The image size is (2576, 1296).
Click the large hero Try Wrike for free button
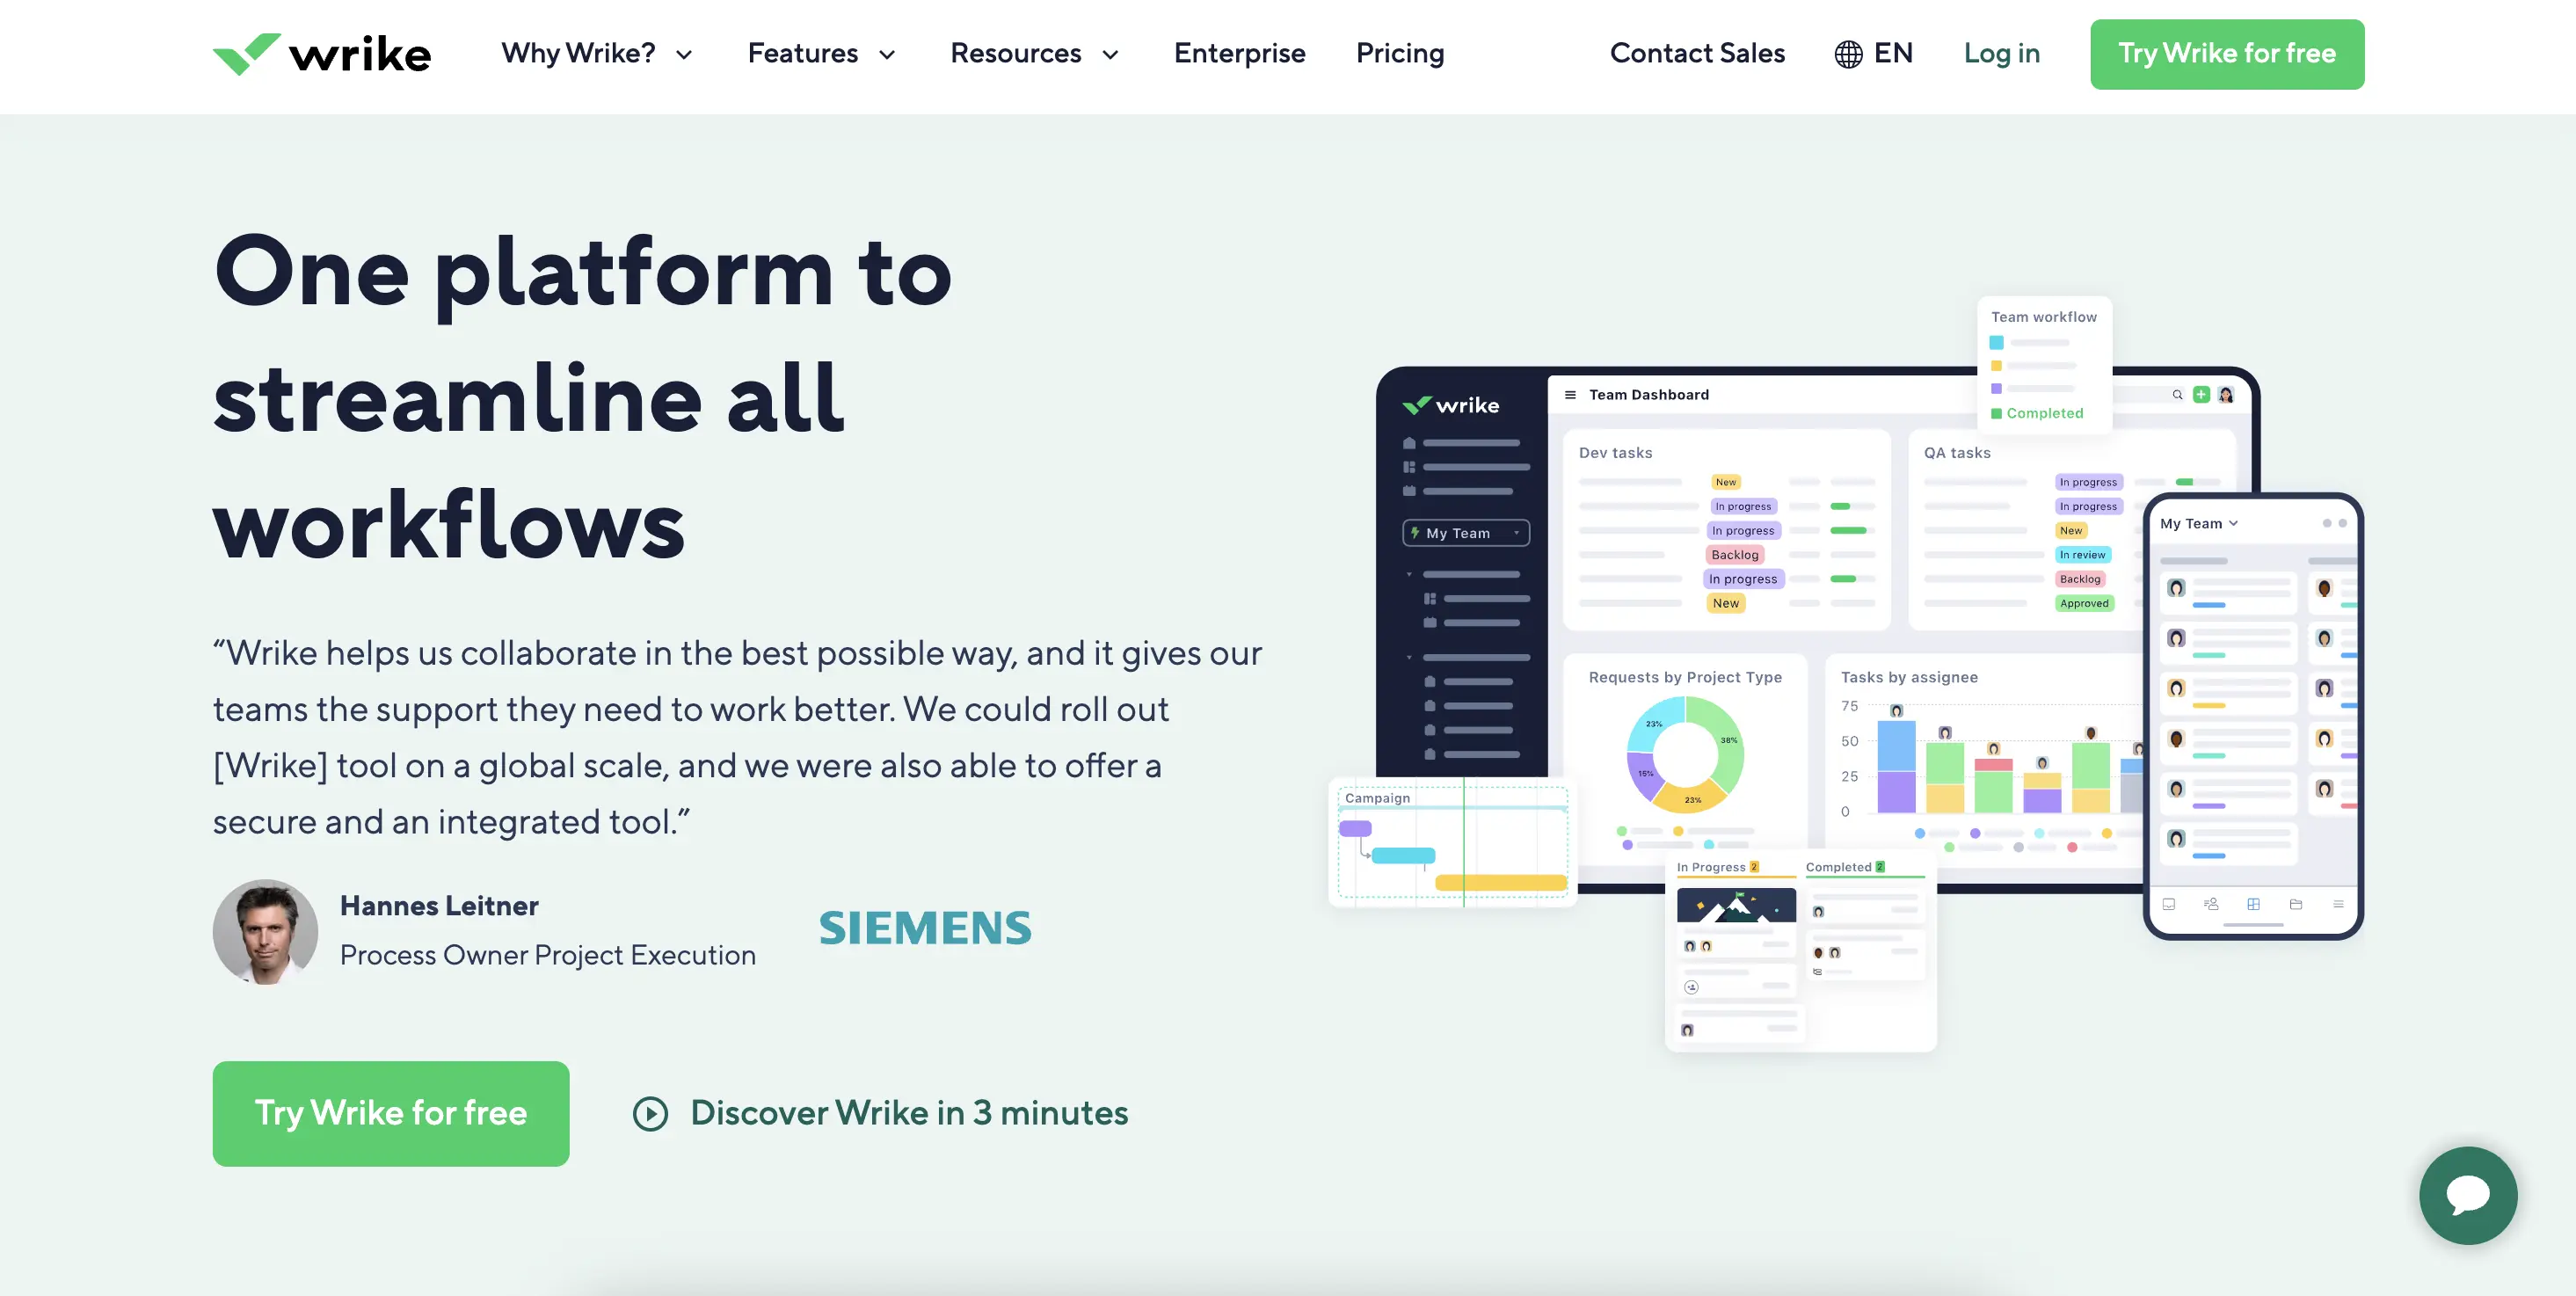point(391,1113)
